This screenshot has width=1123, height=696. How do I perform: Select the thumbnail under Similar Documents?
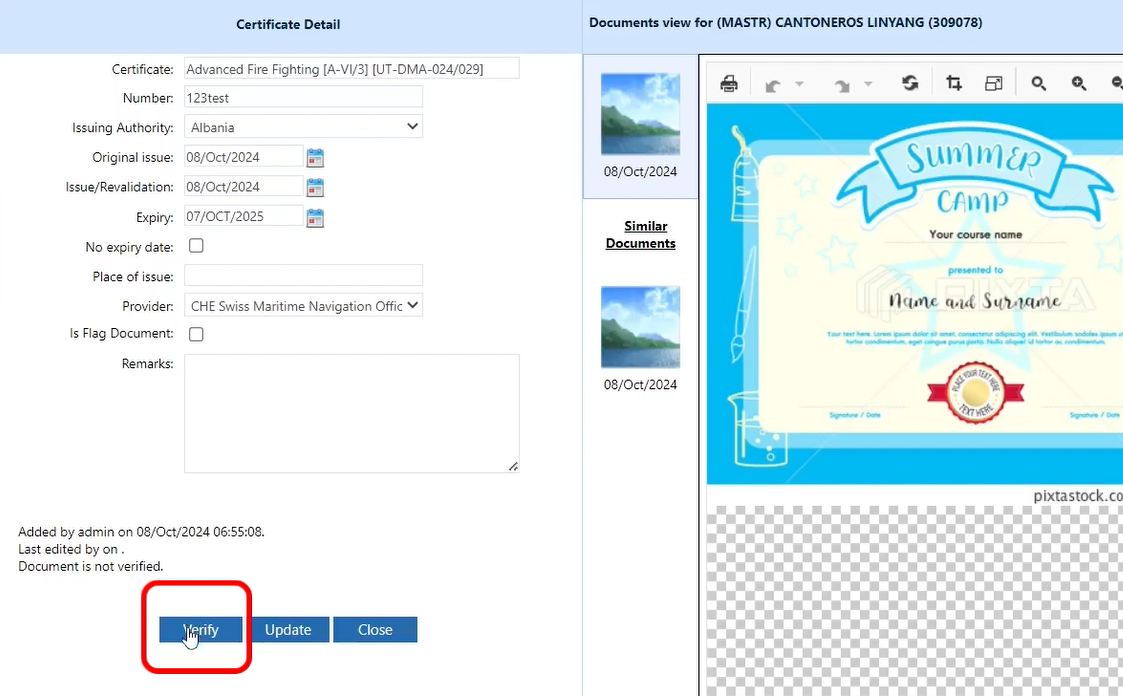(640, 327)
